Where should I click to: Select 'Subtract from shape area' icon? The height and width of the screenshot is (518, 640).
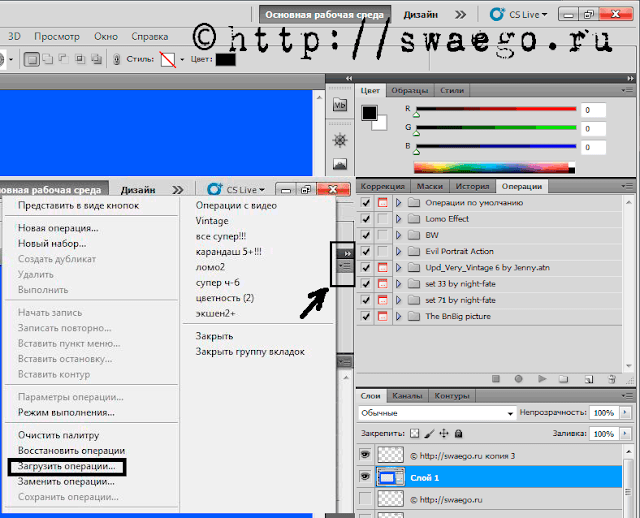64,59
